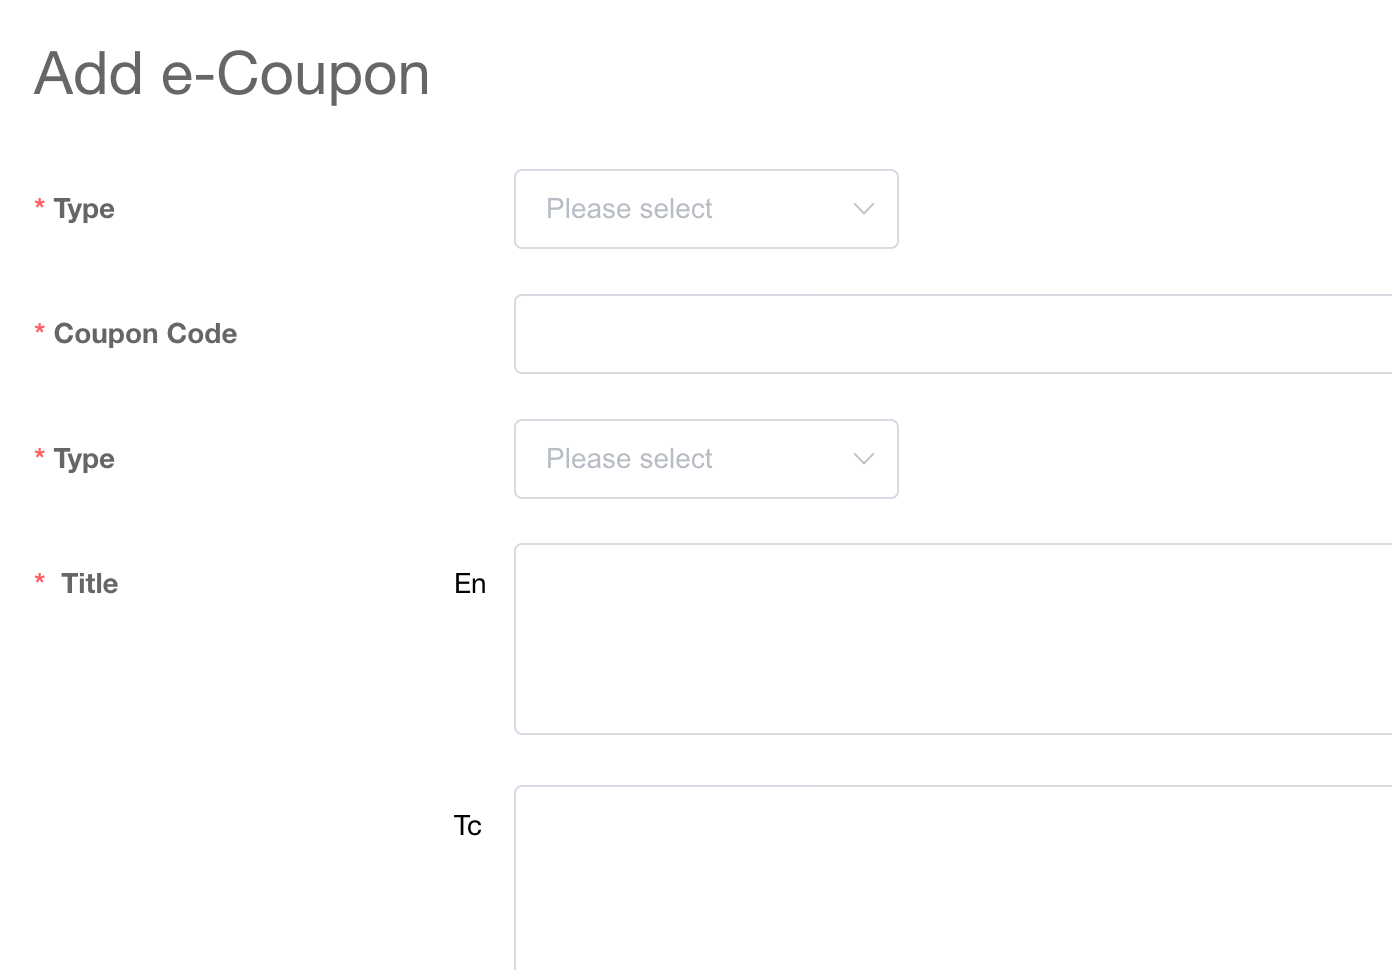This screenshot has height=970, width=1392.
Task: Click the Type label below Coupon Code
Action: click(84, 459)
